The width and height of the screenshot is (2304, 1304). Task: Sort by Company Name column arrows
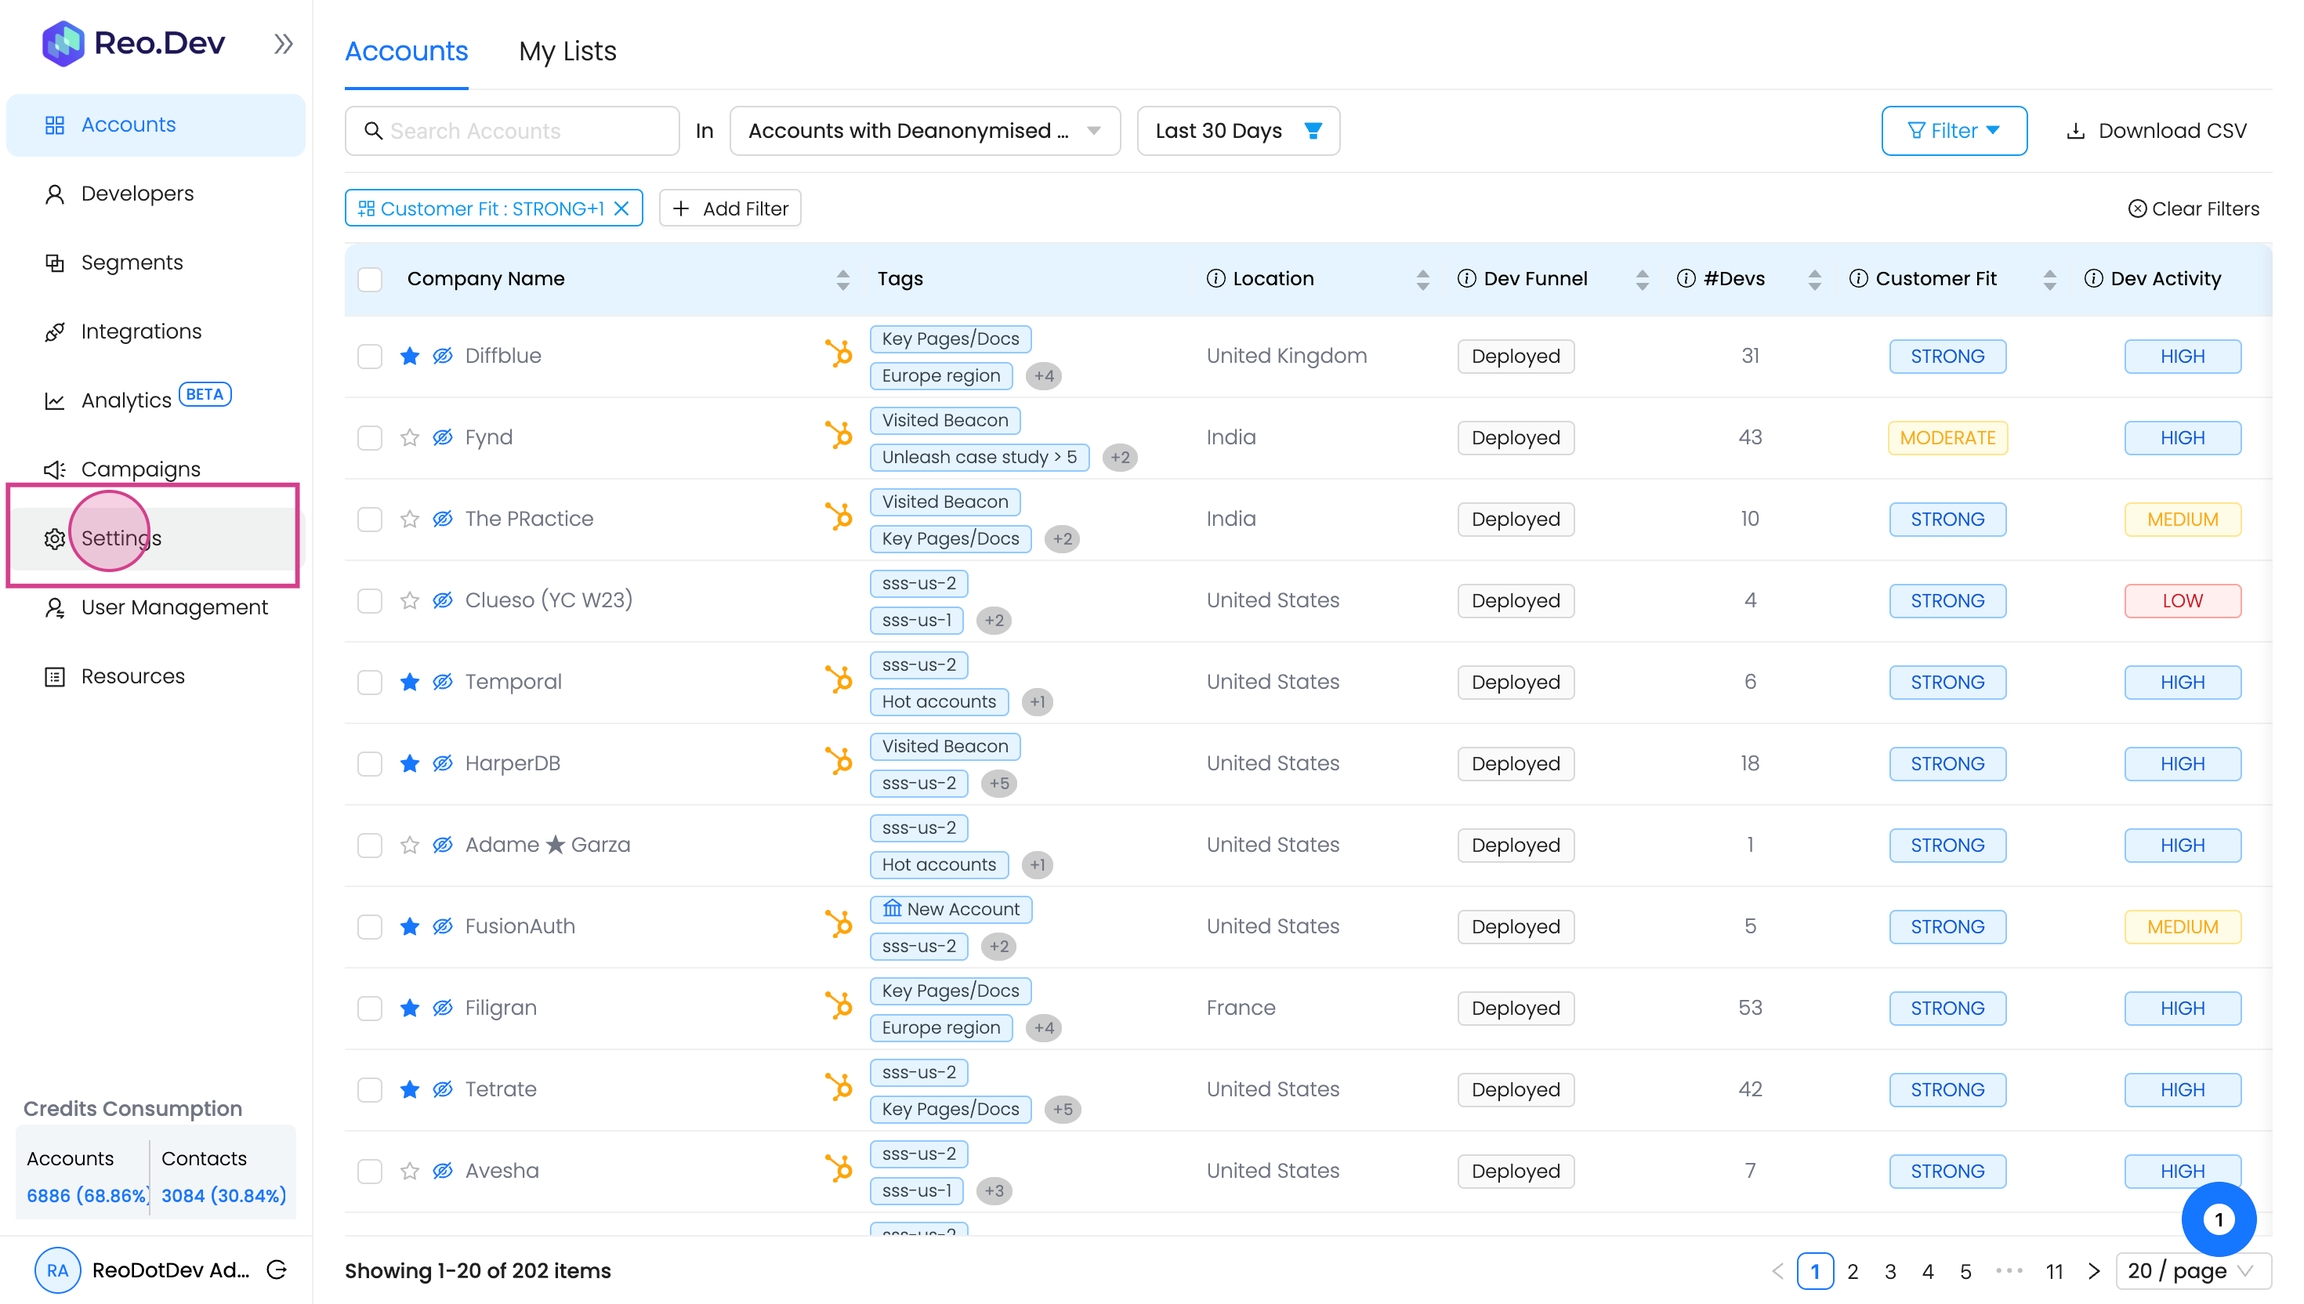pos(842,280)
